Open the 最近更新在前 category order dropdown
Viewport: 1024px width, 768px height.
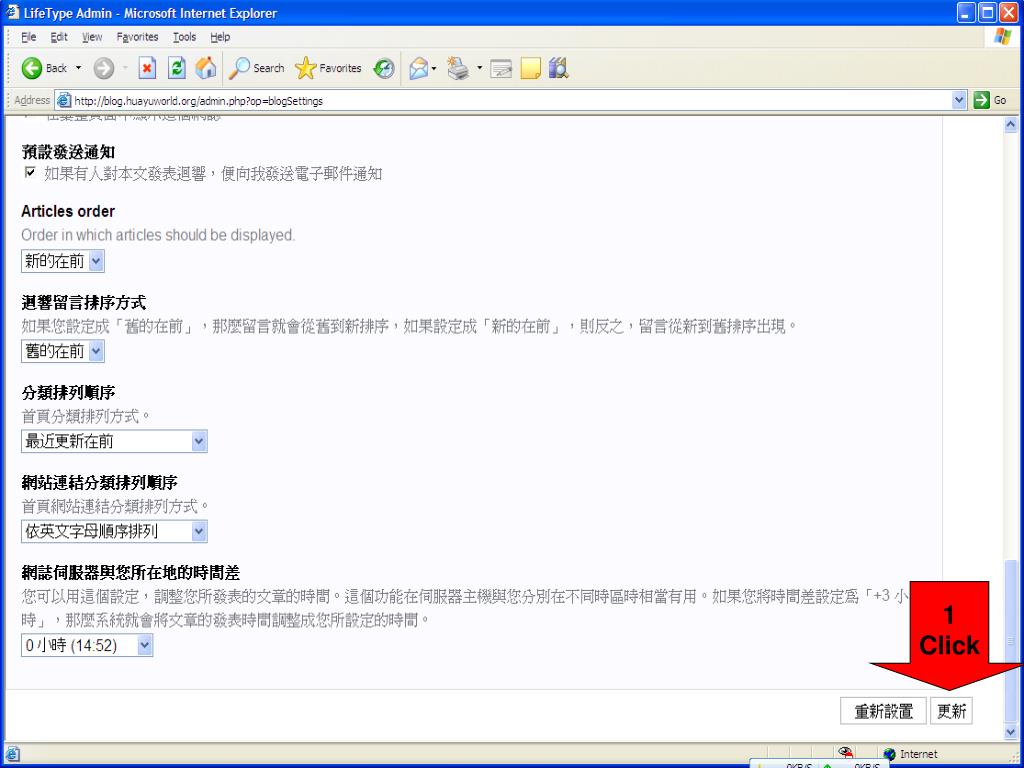[114, 441]
